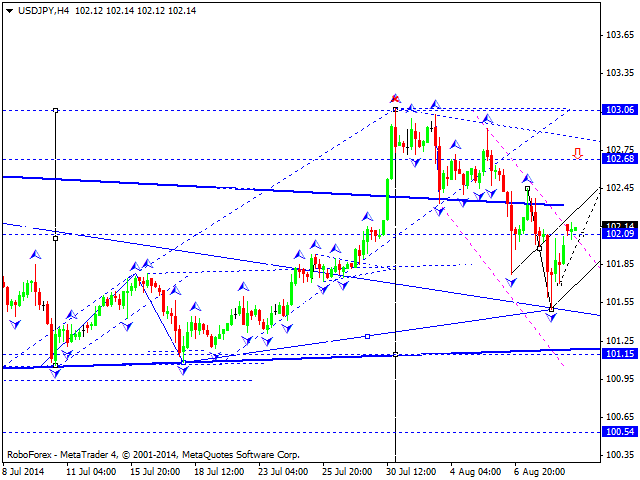Click the 6 Aug 20:00 time label
The width and height of the screenshot is (640, 480).
click(540, 472)
